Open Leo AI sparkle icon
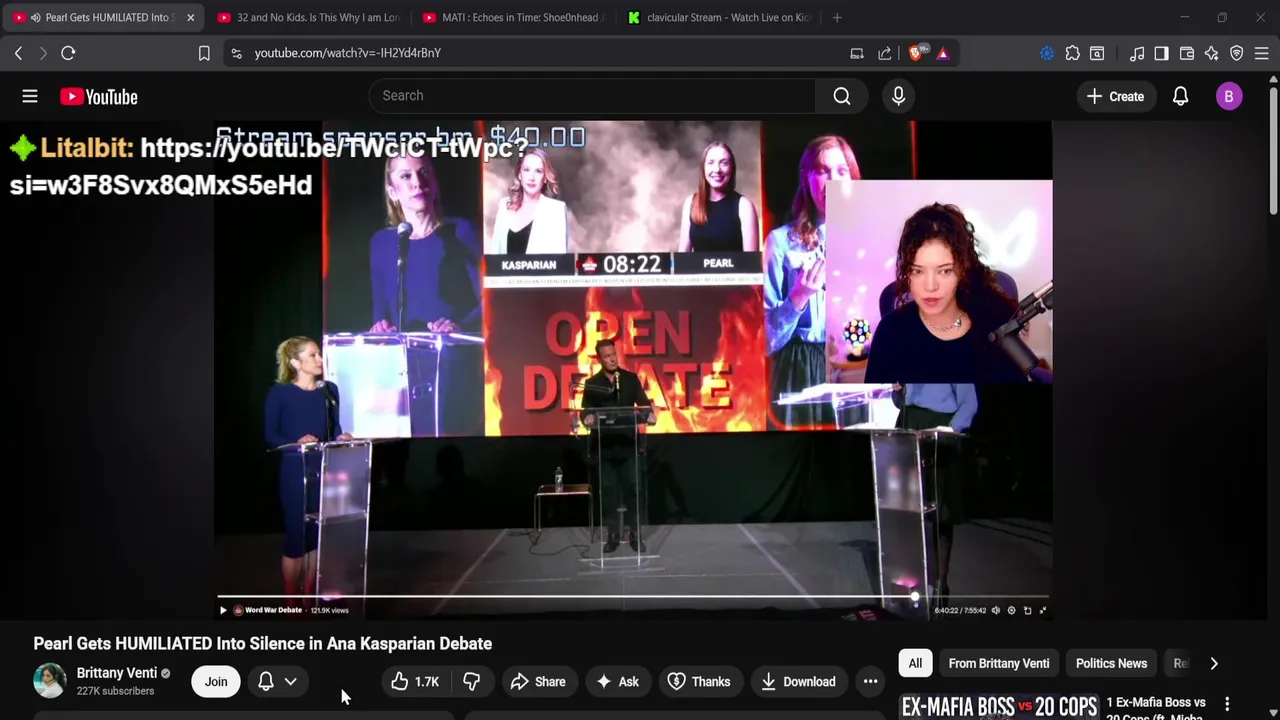 pyautogui.click(x=1212, y=53)
